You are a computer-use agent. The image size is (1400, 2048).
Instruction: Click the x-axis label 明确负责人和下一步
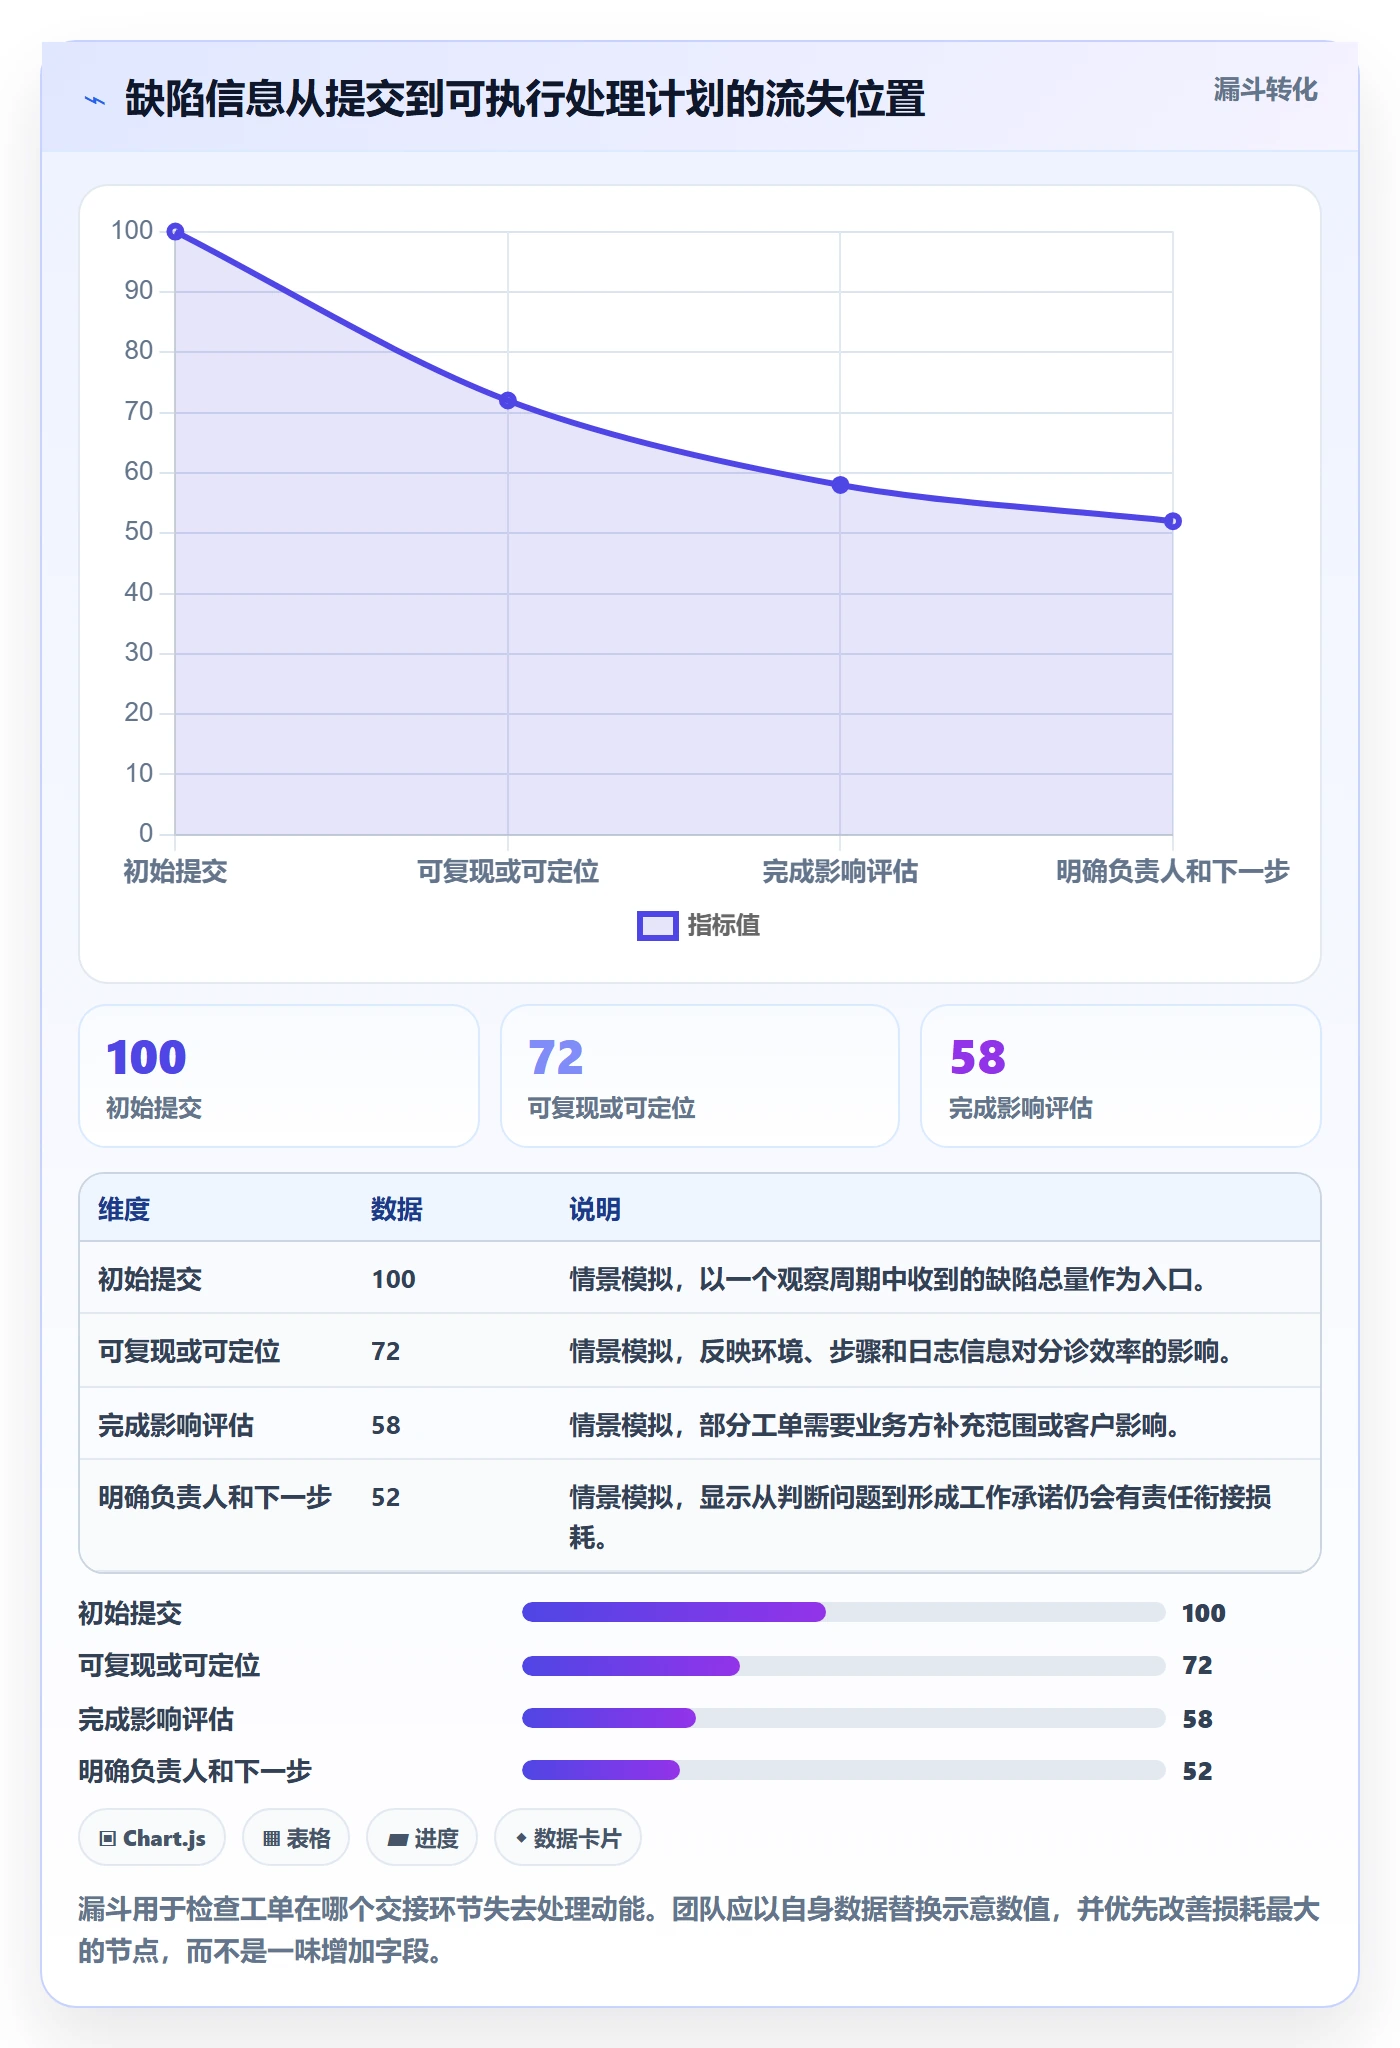1173,872
